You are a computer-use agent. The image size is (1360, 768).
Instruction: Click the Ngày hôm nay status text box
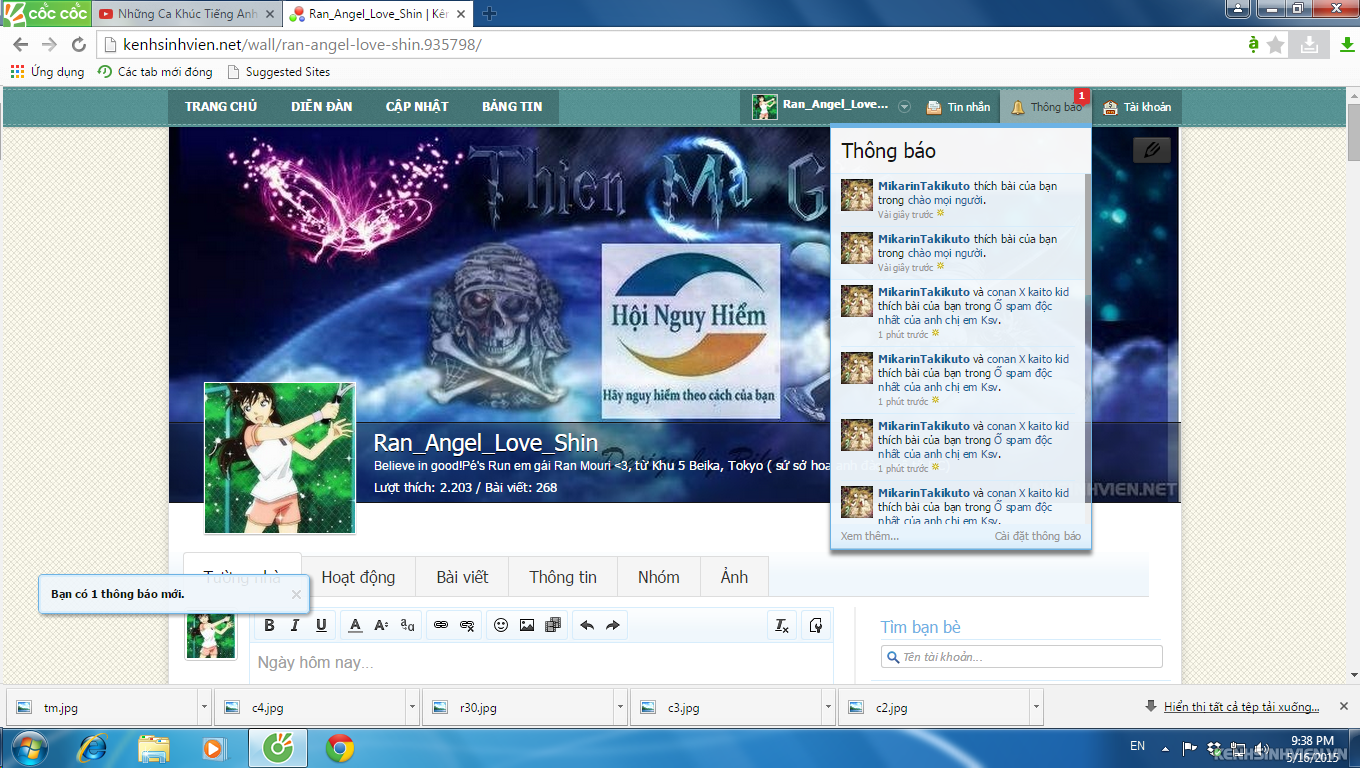(543, 663)
